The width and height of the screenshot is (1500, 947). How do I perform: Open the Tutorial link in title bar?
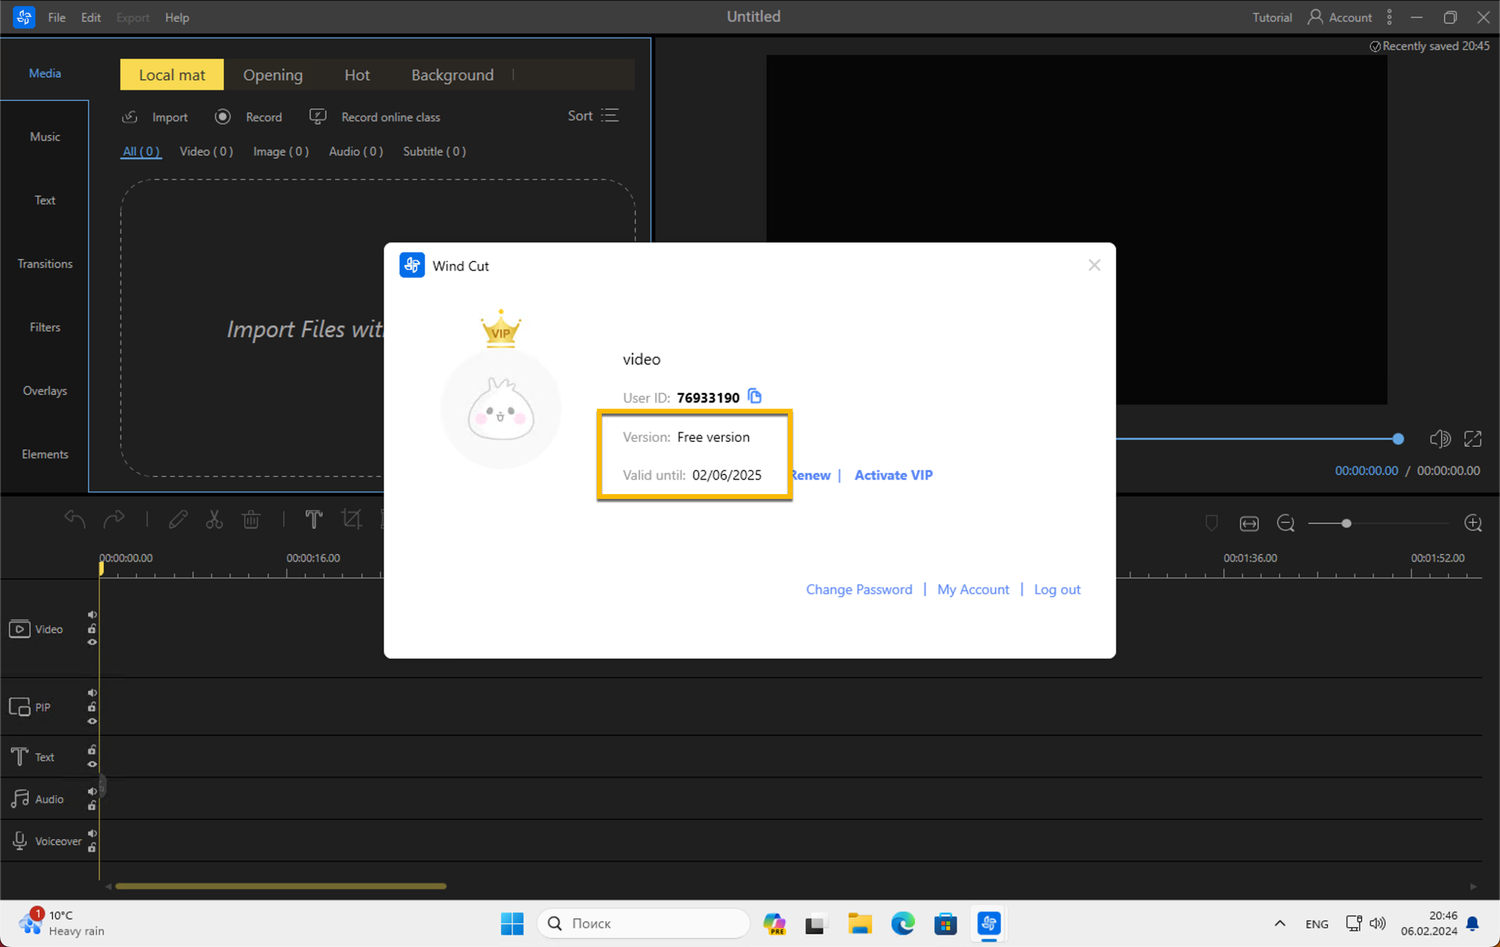pos(1272,17)
